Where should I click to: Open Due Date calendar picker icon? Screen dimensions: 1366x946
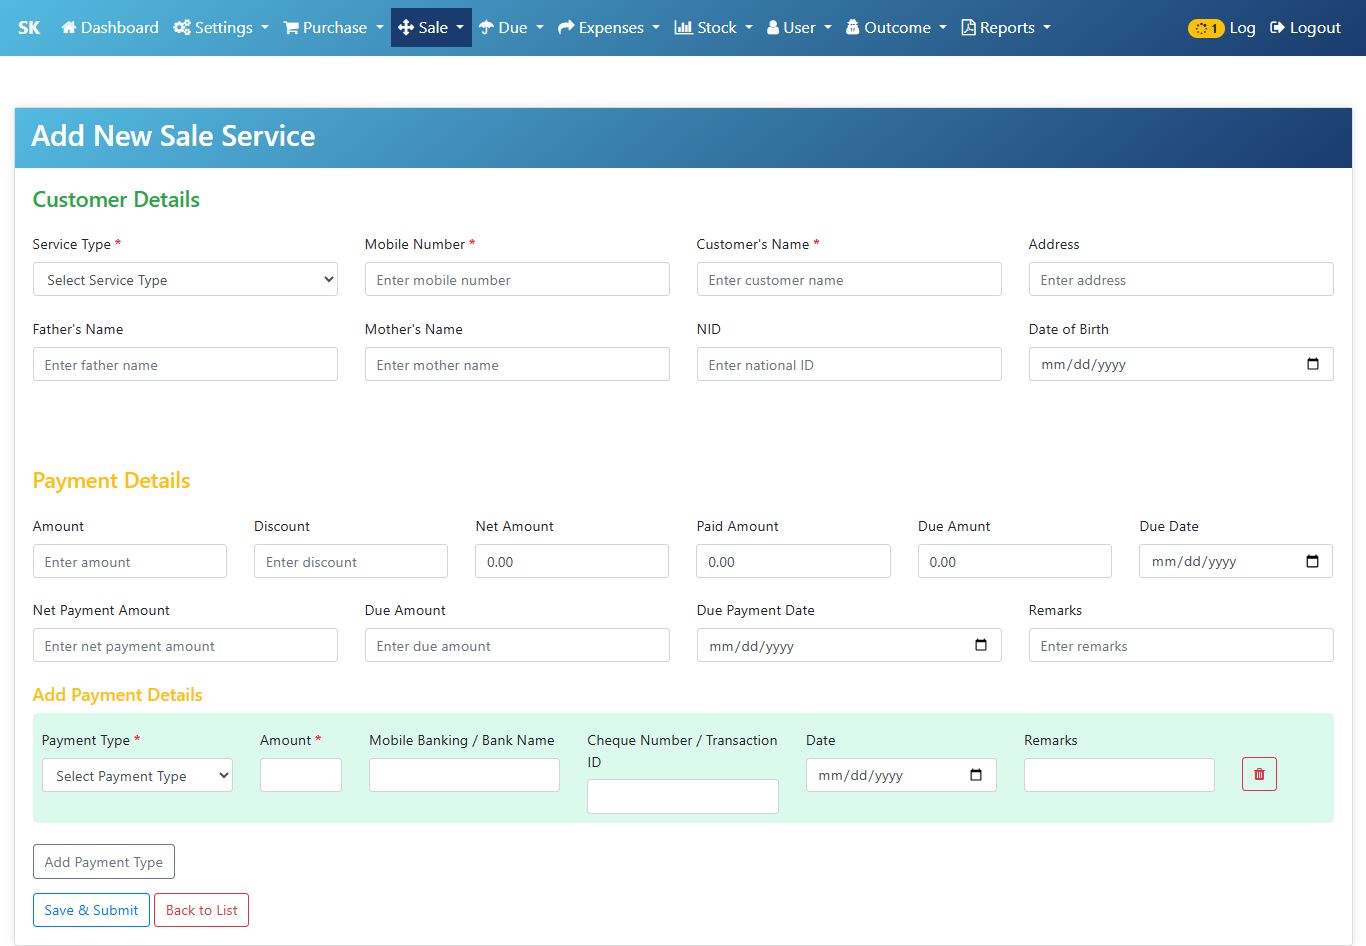(1312, 561)
